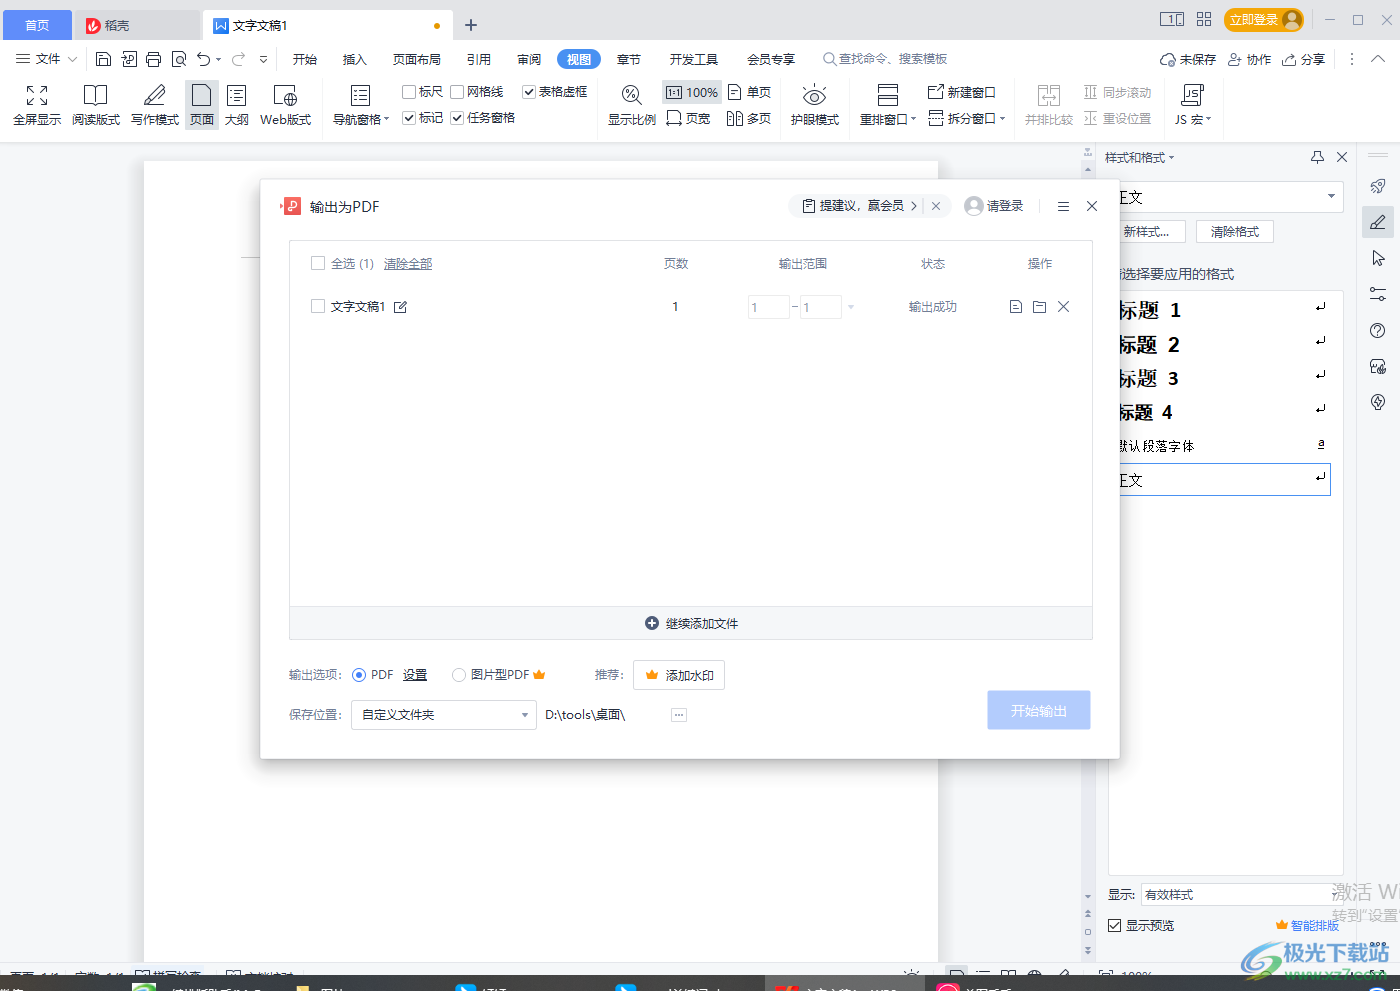Click the Print icon in quick toolbar

click(153, 59)
